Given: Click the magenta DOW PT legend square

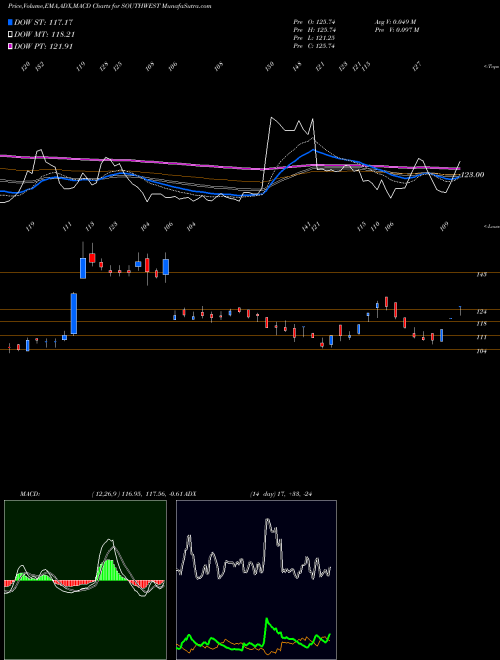Looking at the screenshot, I should (x=10, y=46).
